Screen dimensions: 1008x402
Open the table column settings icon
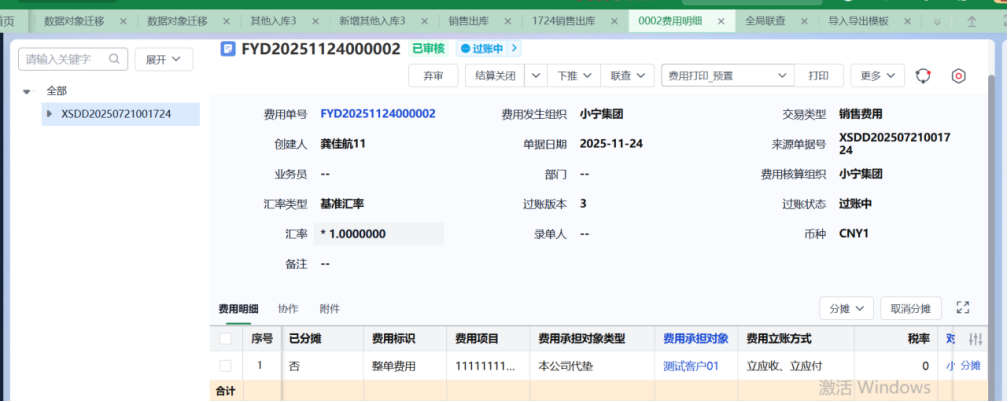point(976,339)
